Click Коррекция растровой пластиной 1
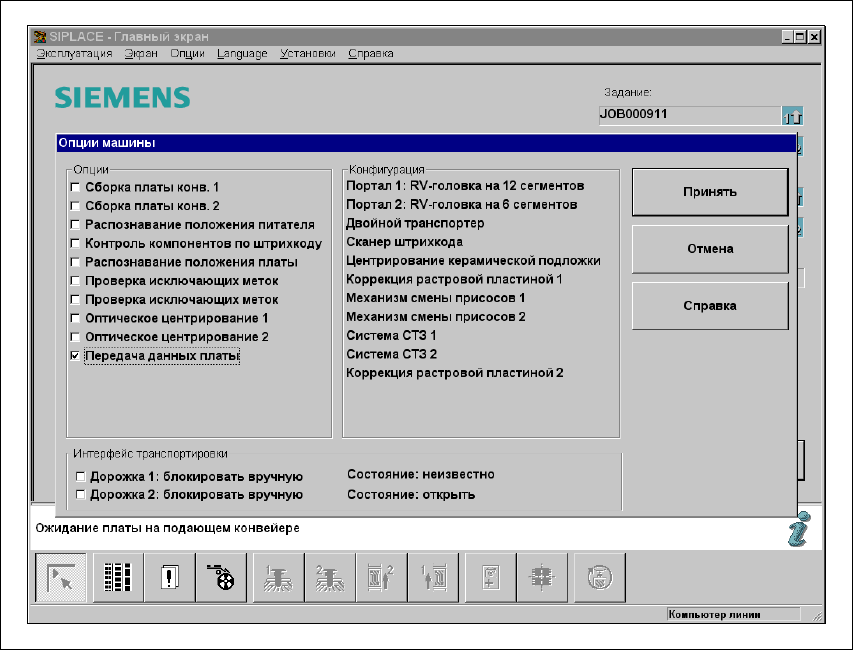The width and height of the screenshot is (853, 650). pyautogui.click(x=454, y=279)
